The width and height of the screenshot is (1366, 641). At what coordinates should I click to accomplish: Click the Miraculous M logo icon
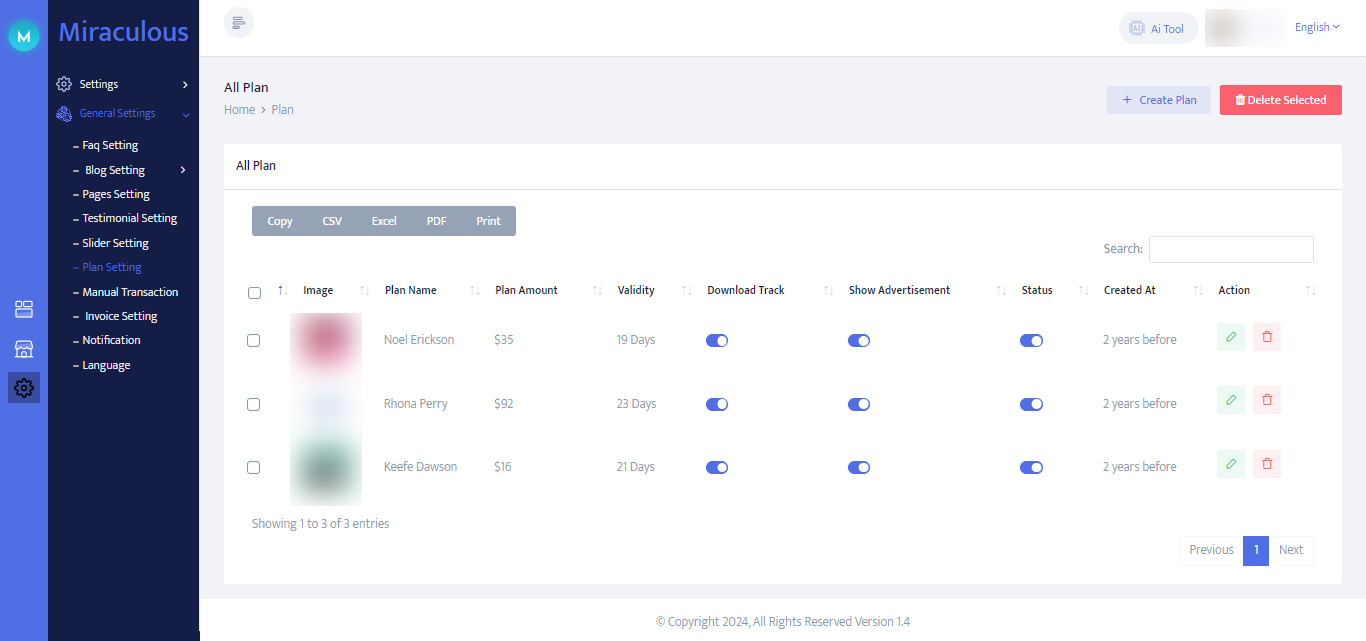point(24,36)
